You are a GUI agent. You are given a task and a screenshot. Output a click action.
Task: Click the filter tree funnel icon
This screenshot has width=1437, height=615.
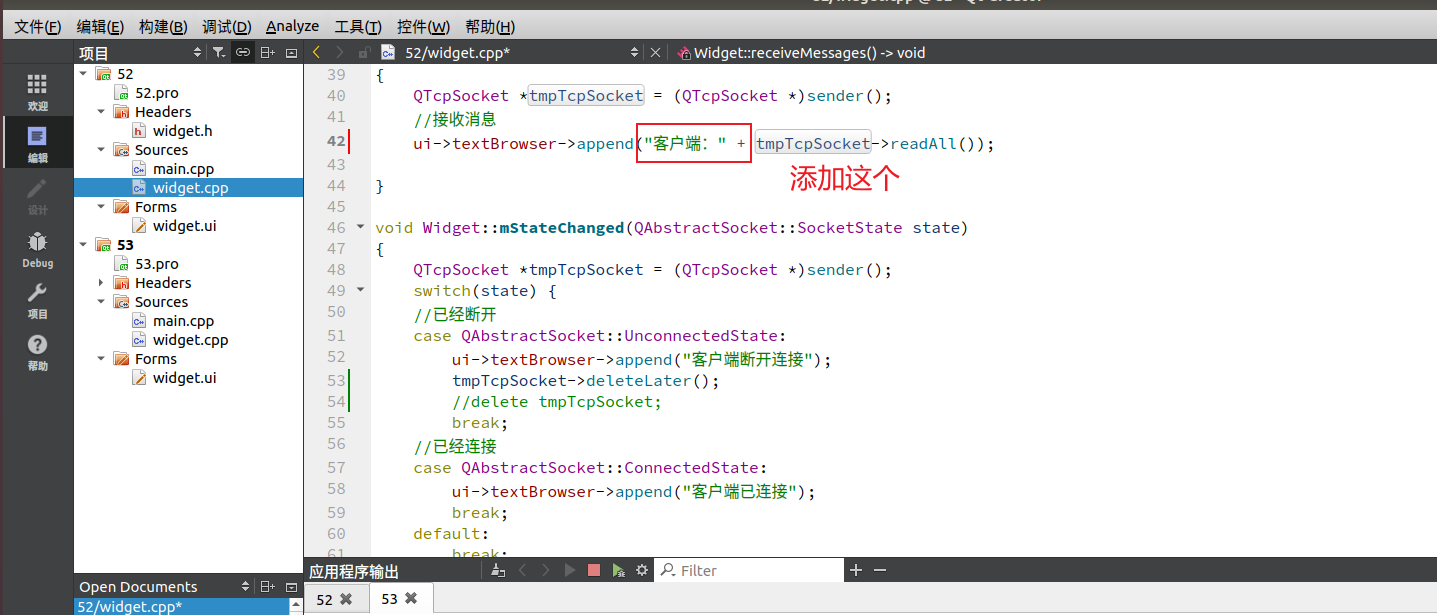(219, 52)
